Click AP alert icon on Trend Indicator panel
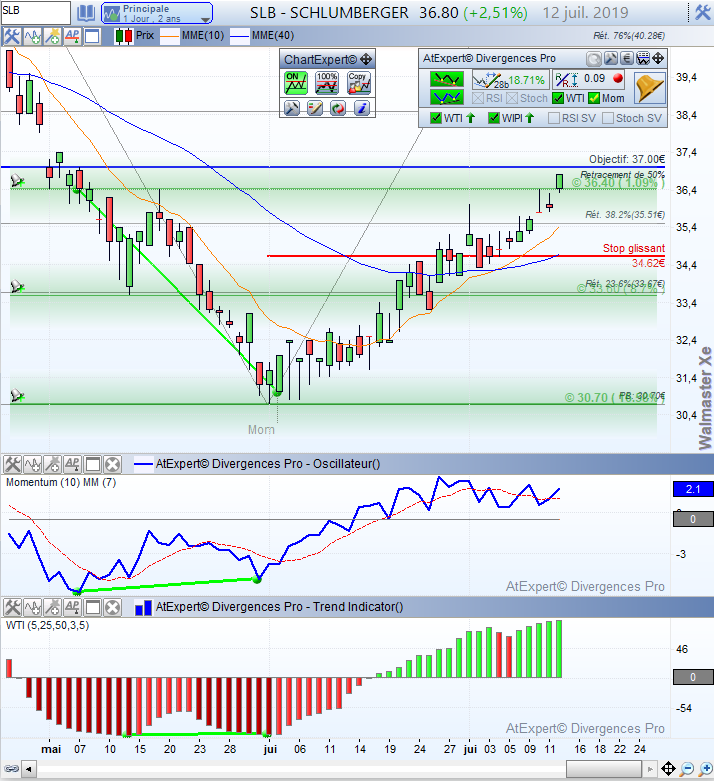 click(72, 607)
